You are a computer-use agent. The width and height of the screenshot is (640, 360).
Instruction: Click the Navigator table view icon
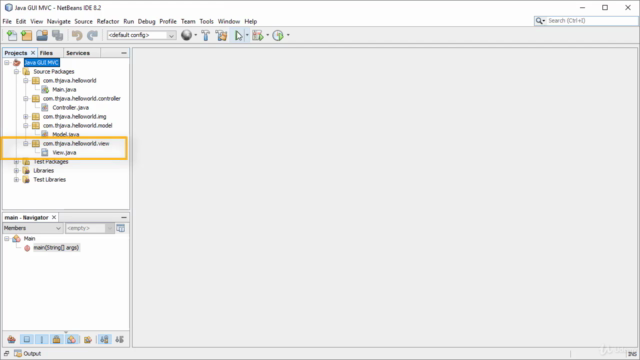tap(120, 228)
